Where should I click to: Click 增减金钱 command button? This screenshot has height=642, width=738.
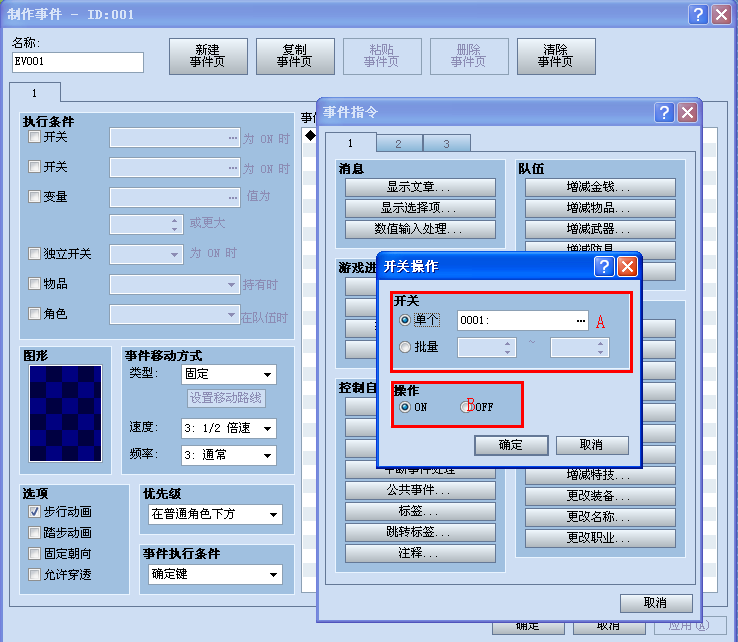pyautogui.click(x=600, y=187)
